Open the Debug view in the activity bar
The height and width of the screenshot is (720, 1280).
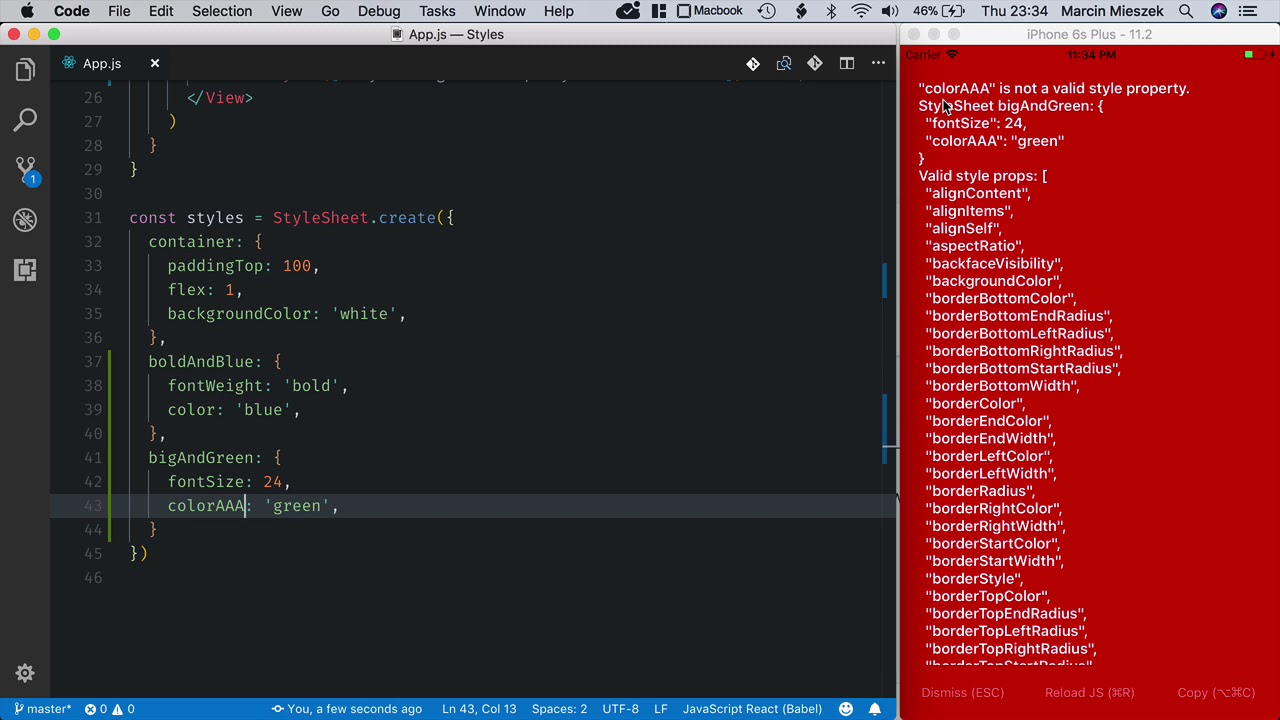tap(25, 220)
